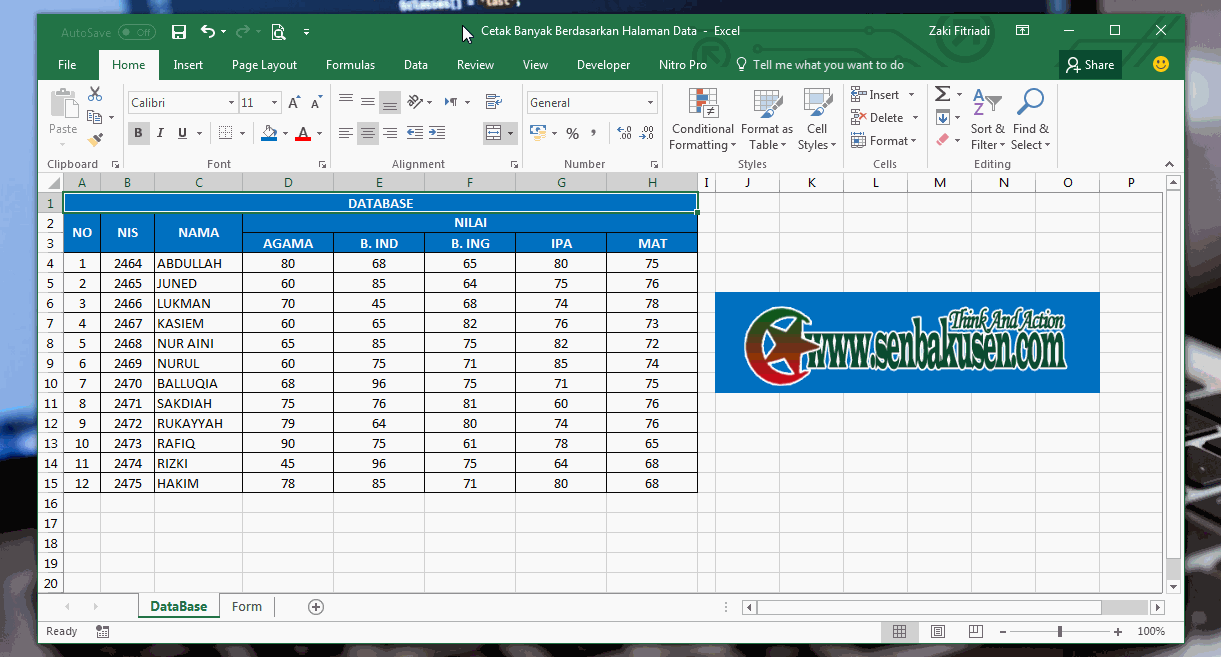1221x657 pixels.
Task: Apply the Percent Style format
Action: [x=572, y=131]
